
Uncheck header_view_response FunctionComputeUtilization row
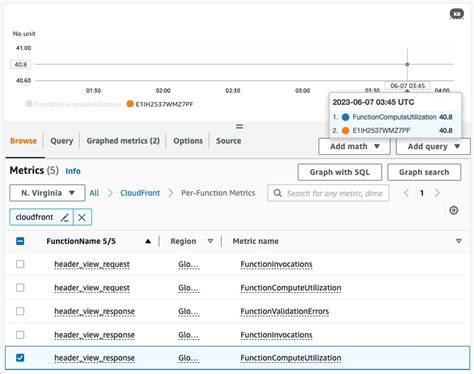(x=20, y=358)
